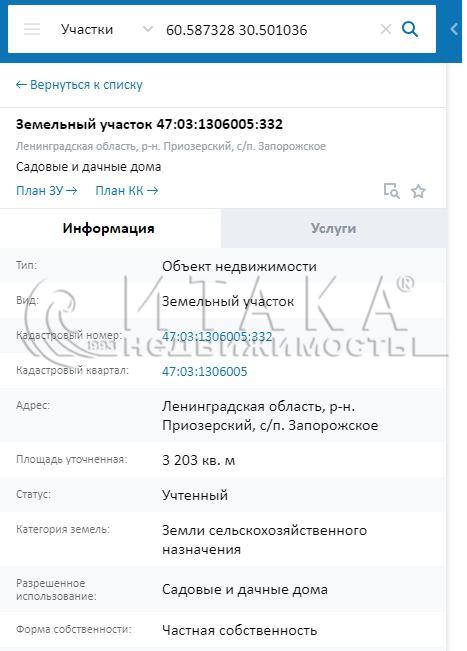Viewport: 467px width, 651px height.
Task: Open the Участки search type dropdown
Action: tap(87, 29)
